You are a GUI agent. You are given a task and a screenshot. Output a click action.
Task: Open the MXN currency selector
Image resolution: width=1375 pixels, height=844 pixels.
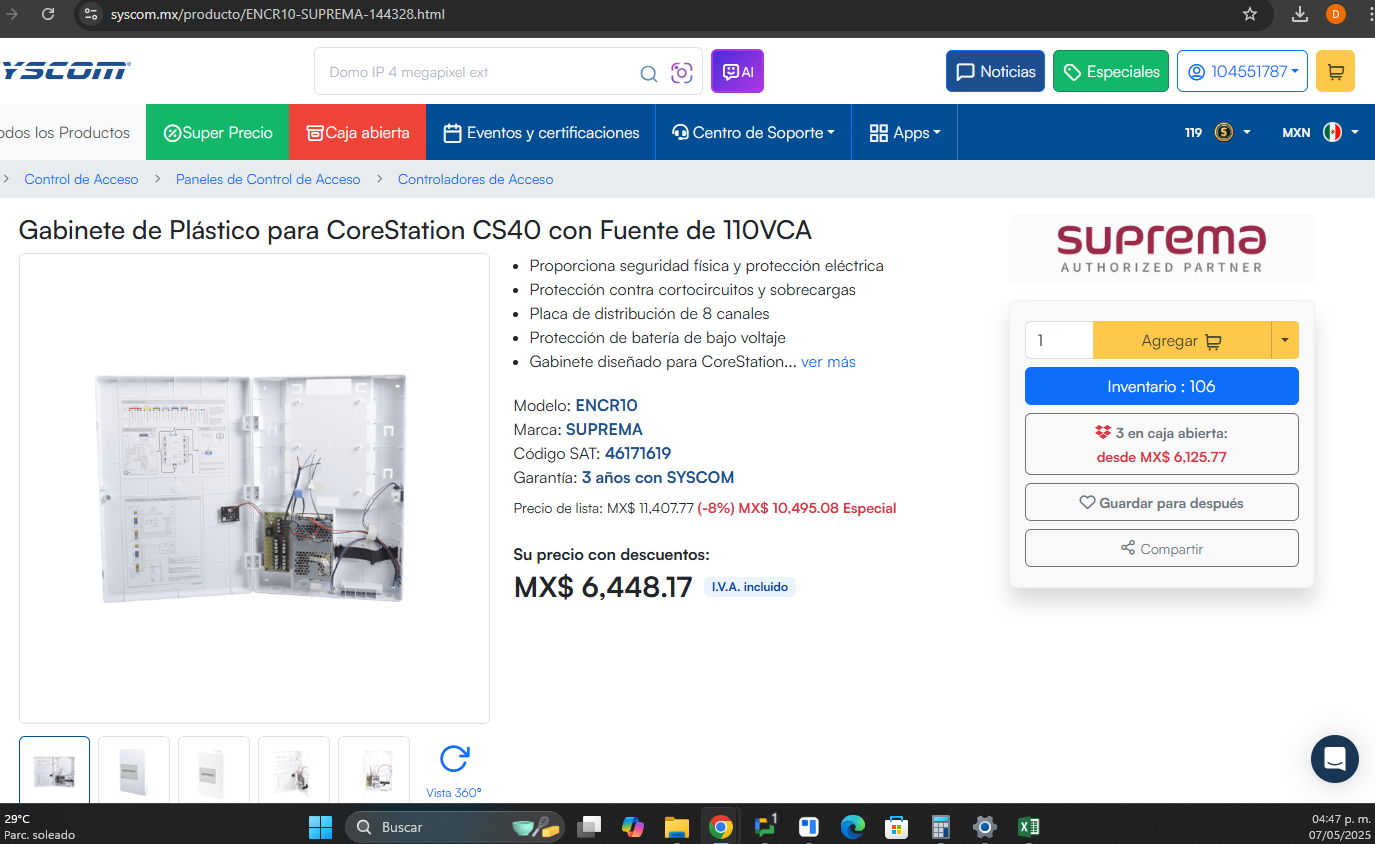pos(1320,132)
